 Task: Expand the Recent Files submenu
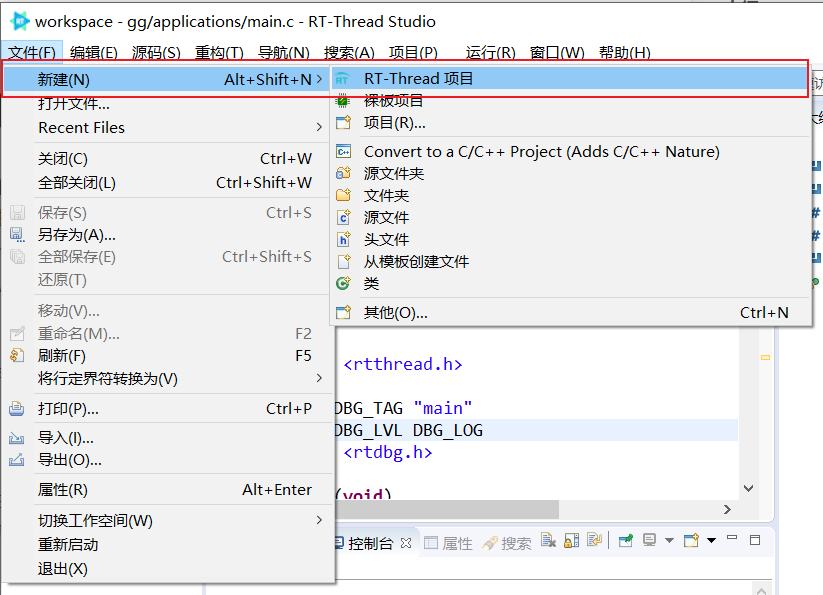coord(319,127)
